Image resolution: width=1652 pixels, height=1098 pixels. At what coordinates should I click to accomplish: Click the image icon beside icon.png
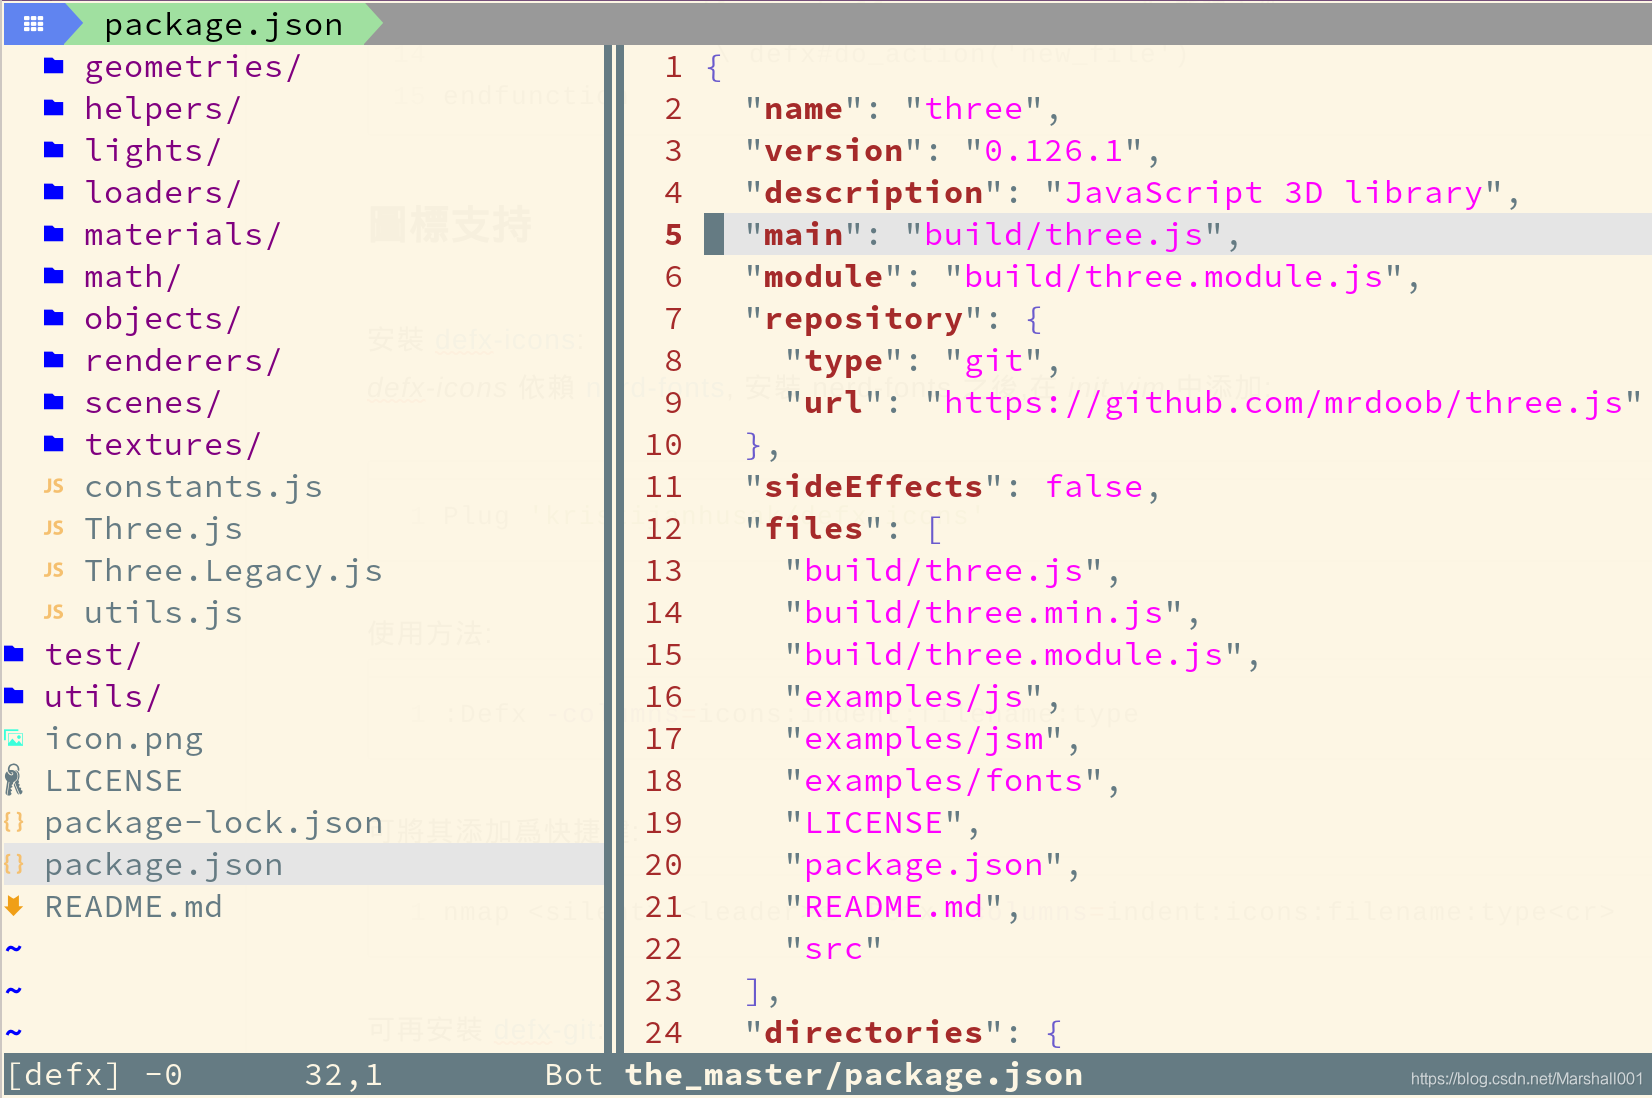[14, 739]
